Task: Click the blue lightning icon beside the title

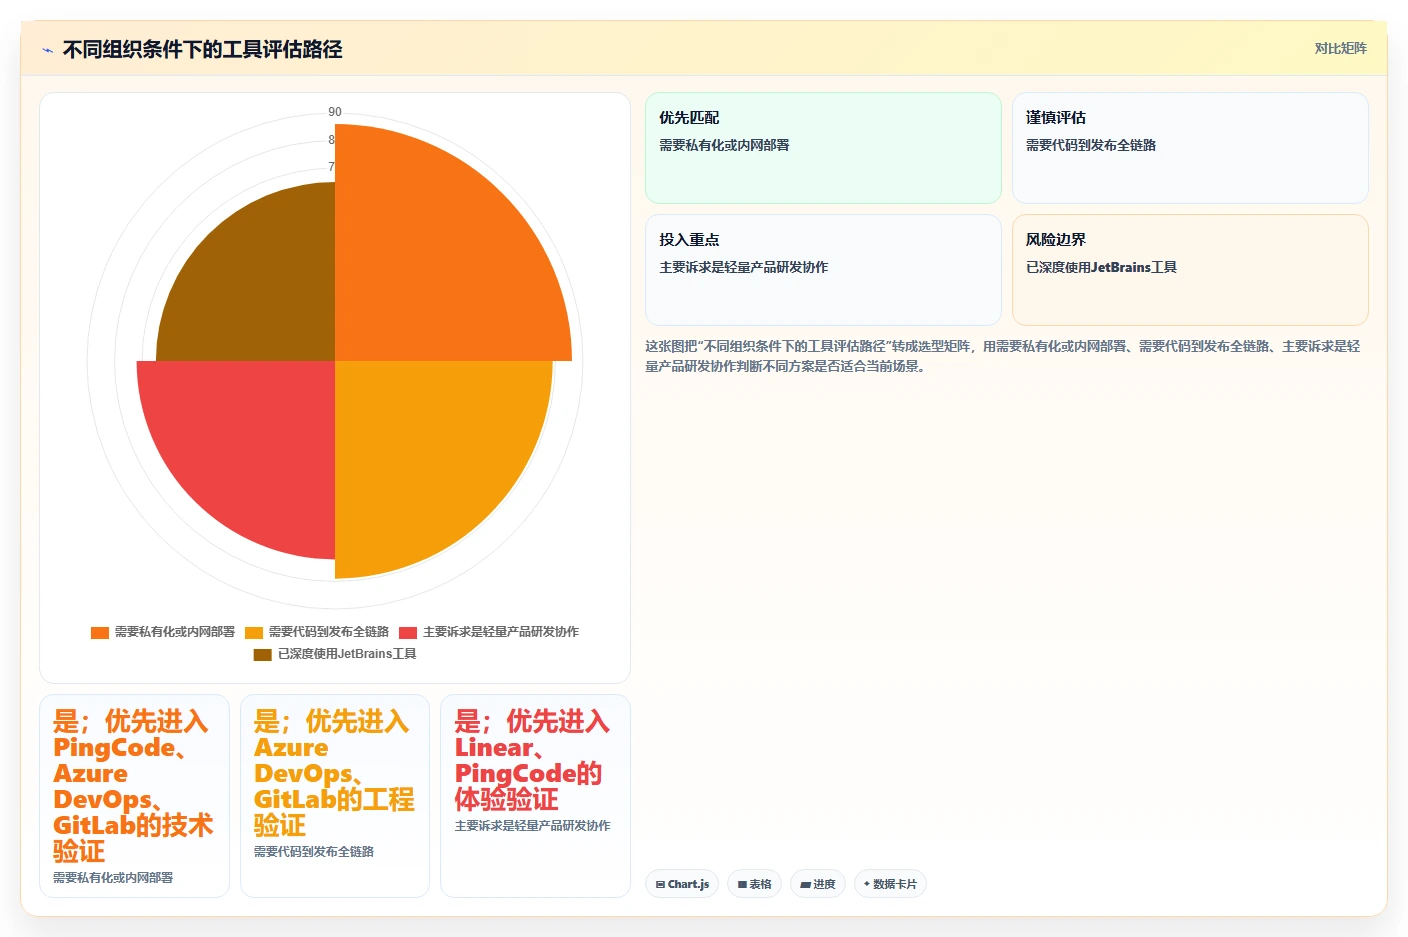Action: coord(47,50)
